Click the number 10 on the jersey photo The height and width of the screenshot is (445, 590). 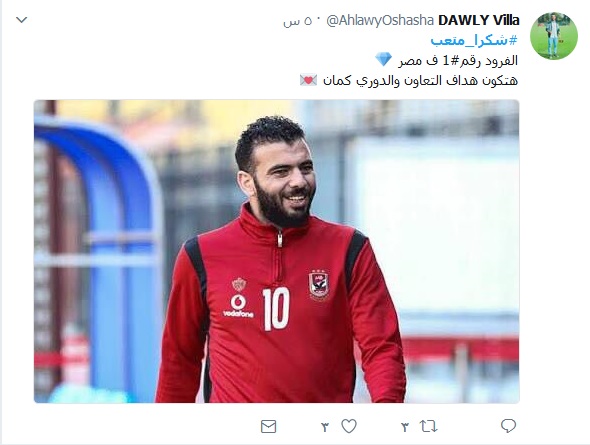(276, 309)
